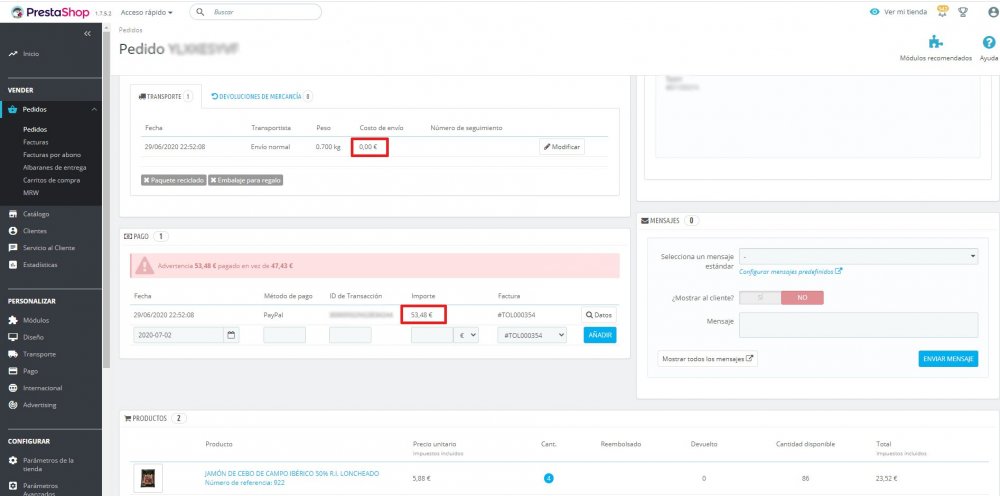Open Parámetros de la tienda gear icon

coord(13,460)
